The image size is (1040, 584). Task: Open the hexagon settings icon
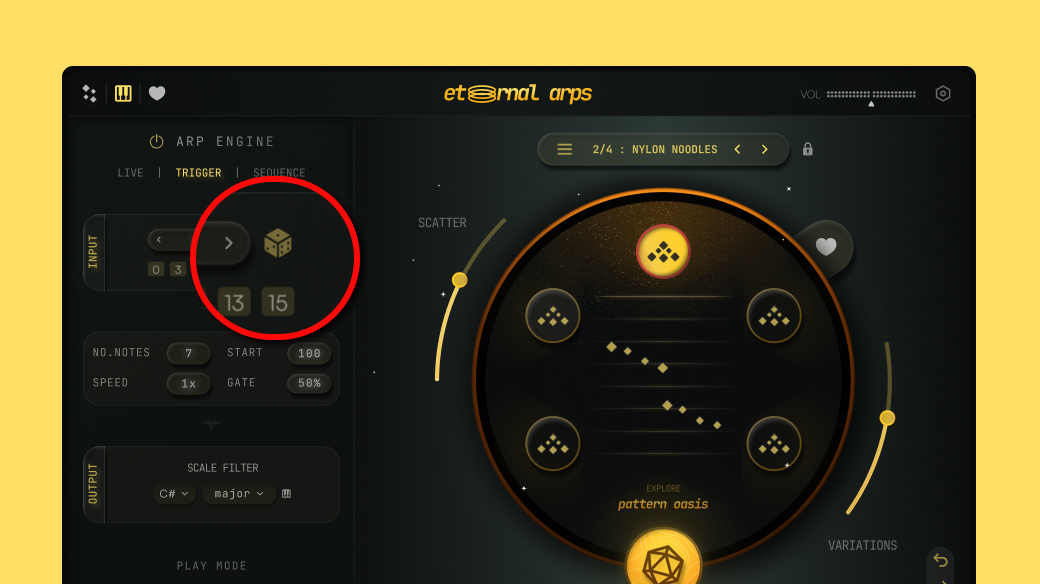942,94
